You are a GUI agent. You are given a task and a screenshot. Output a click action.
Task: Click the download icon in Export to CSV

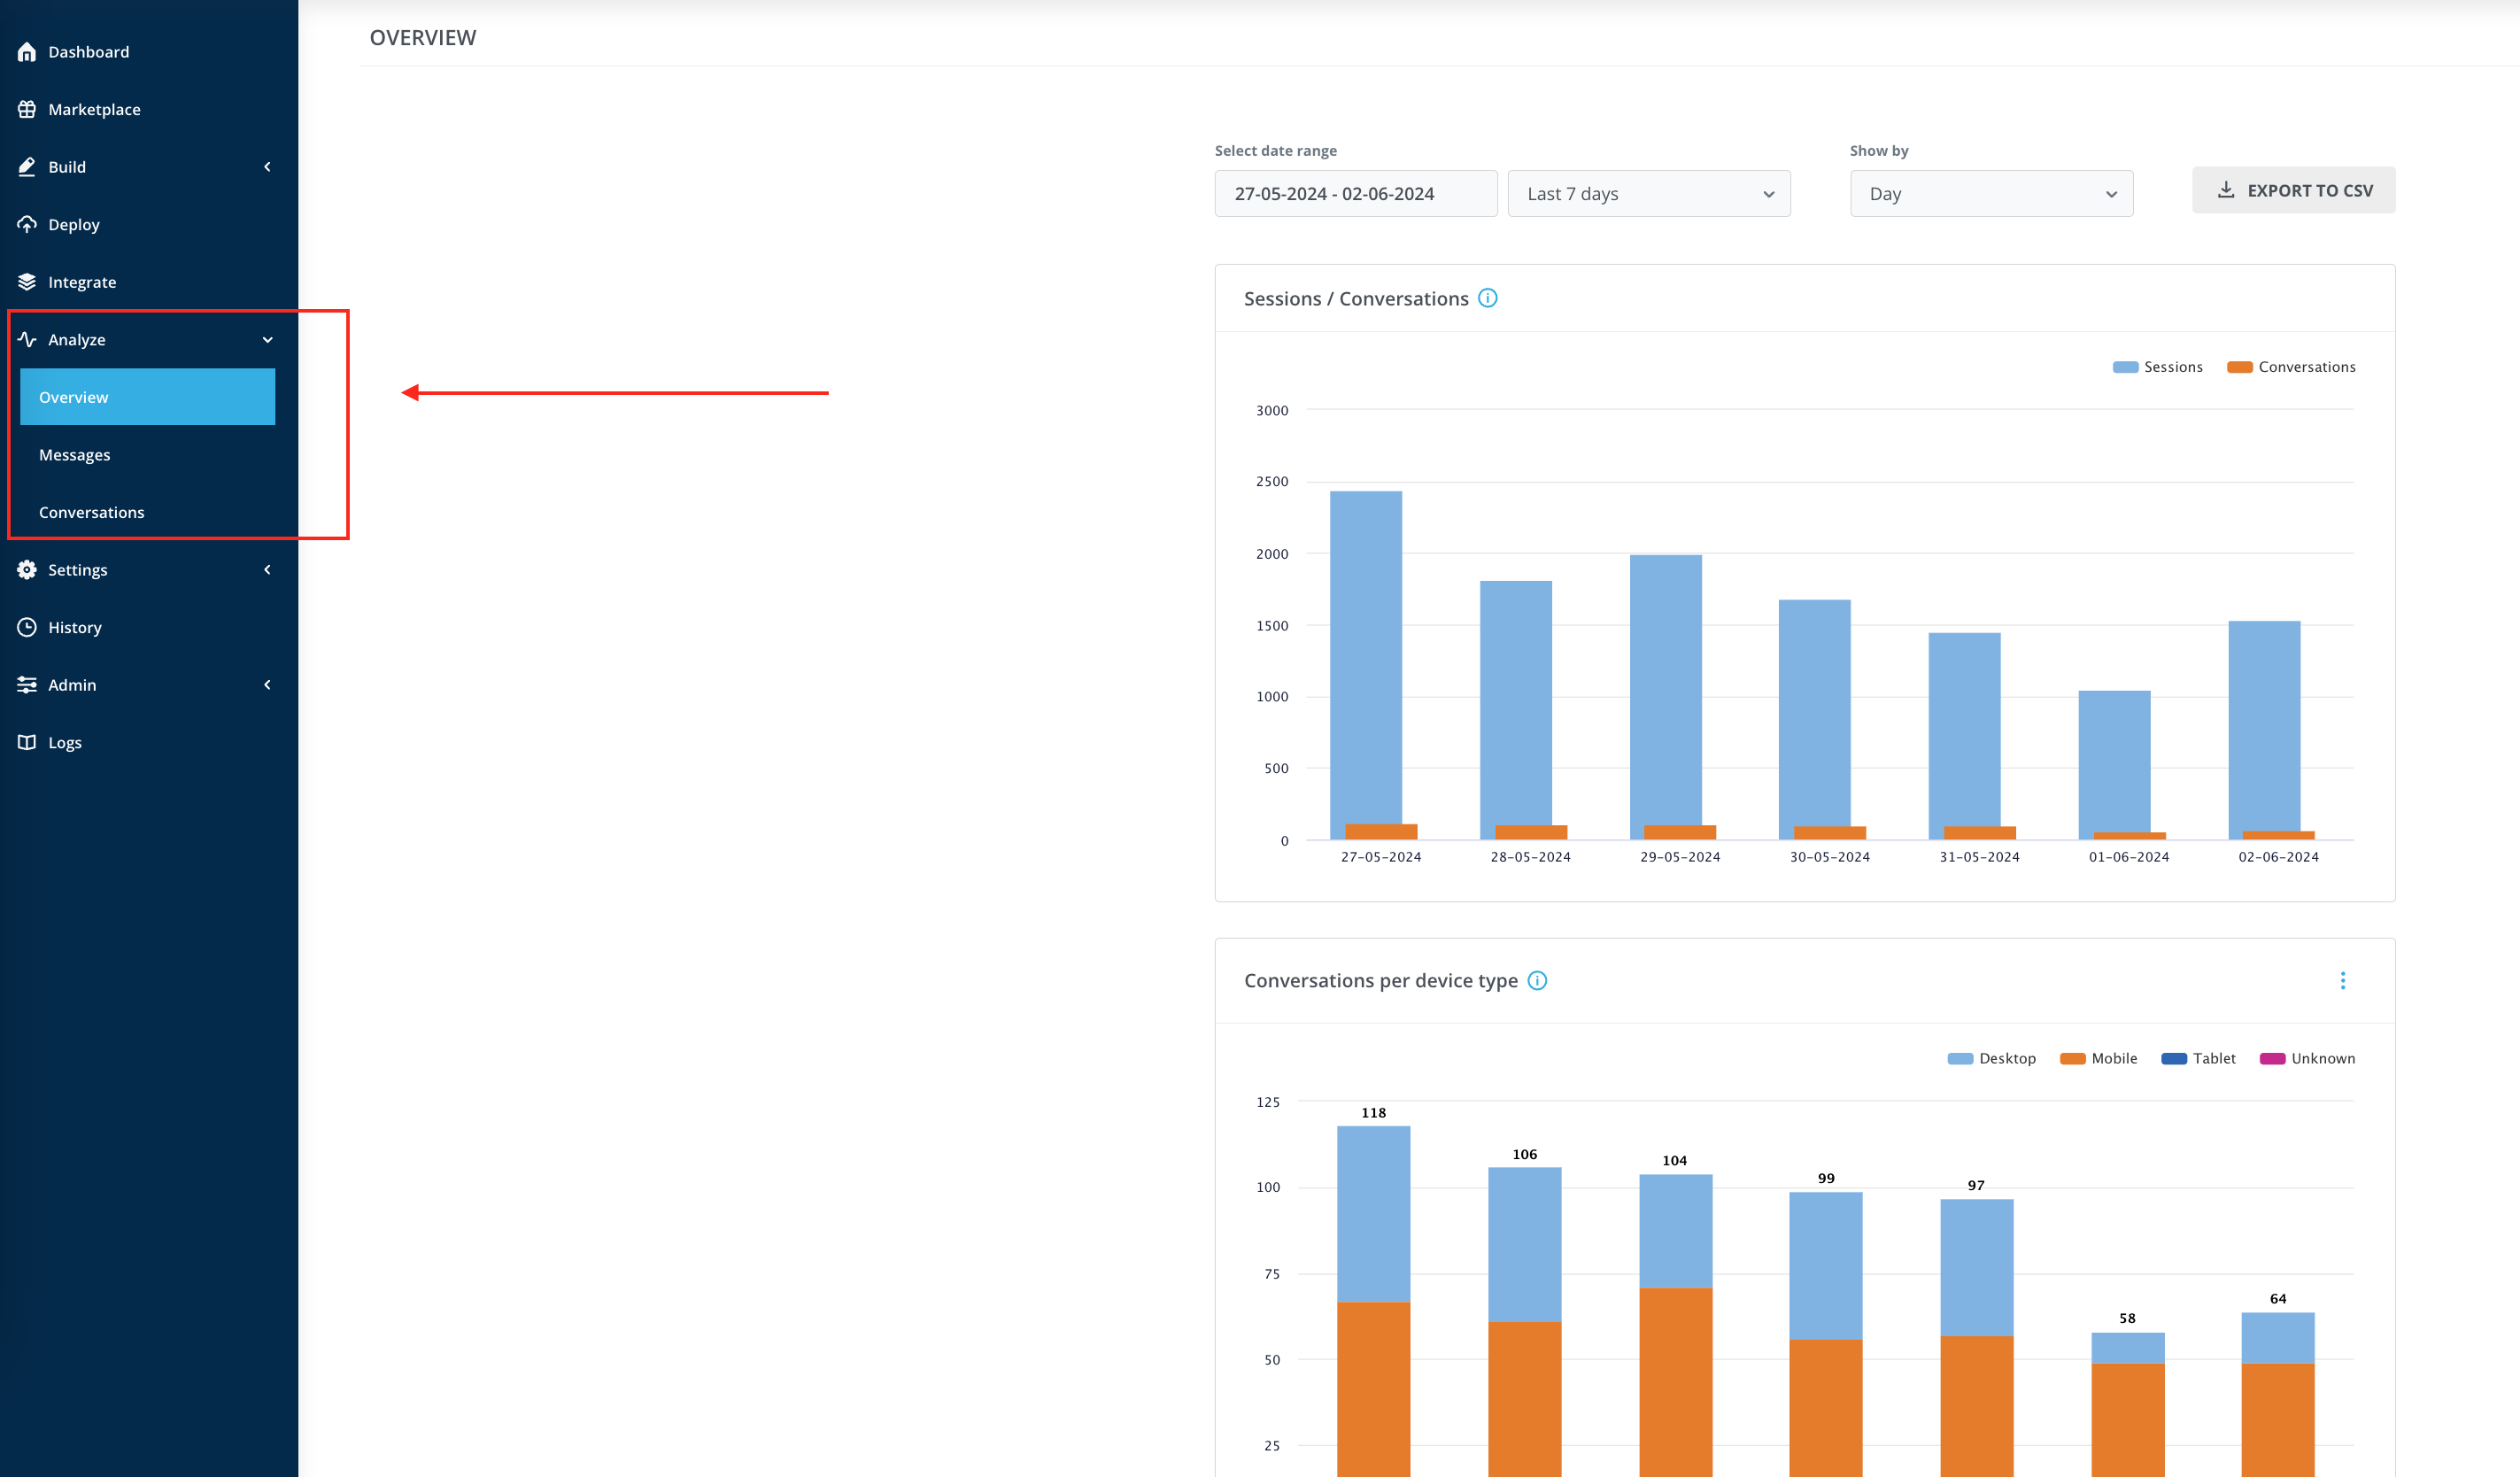tap(2225, 189)
